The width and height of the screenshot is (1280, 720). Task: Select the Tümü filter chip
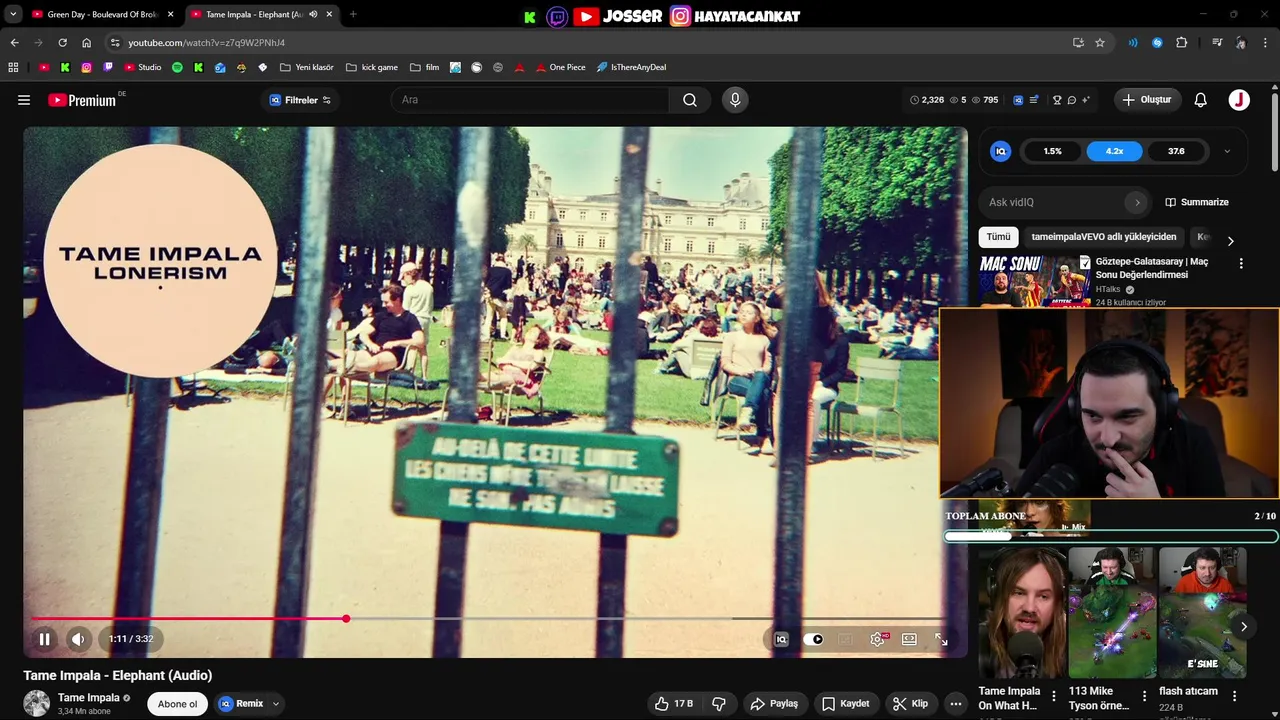tap(998, 237)
